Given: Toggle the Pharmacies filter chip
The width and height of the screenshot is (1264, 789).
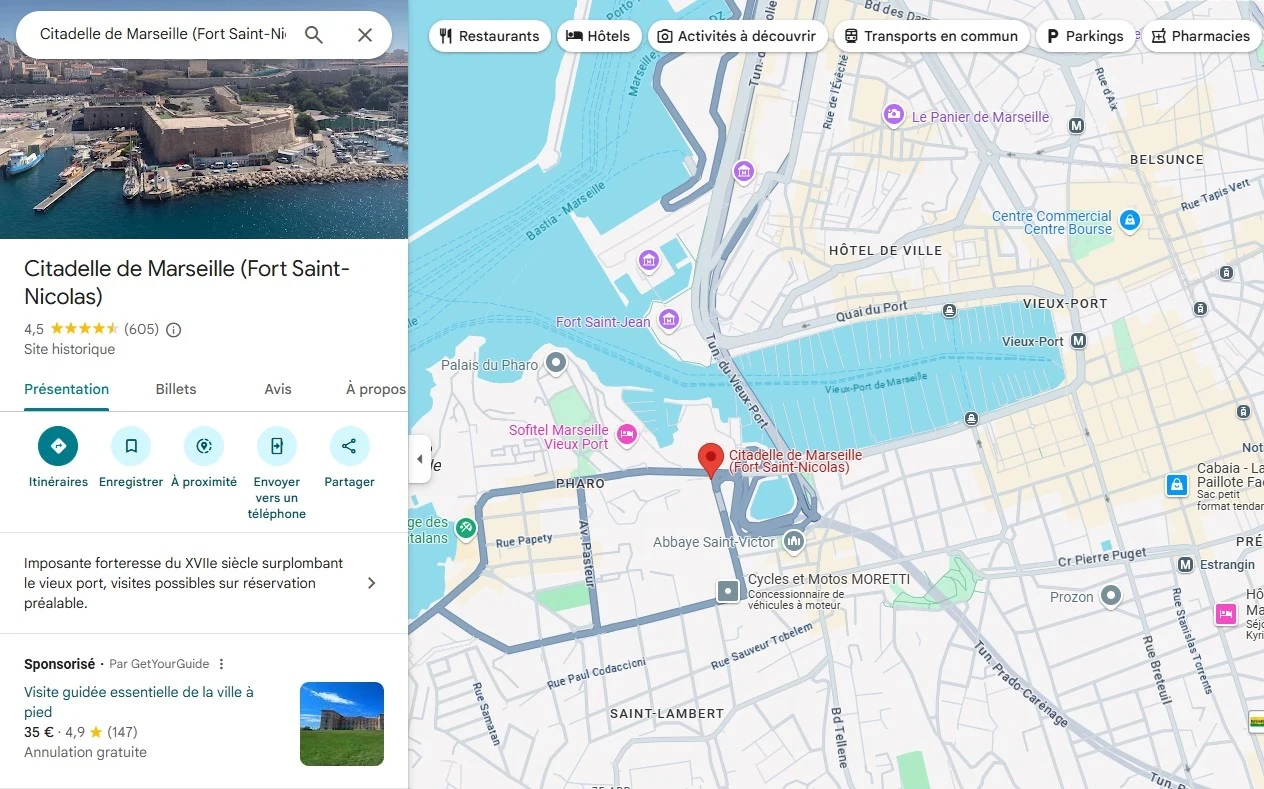Looking at the screenshot, I should (x=1200, y=35).
